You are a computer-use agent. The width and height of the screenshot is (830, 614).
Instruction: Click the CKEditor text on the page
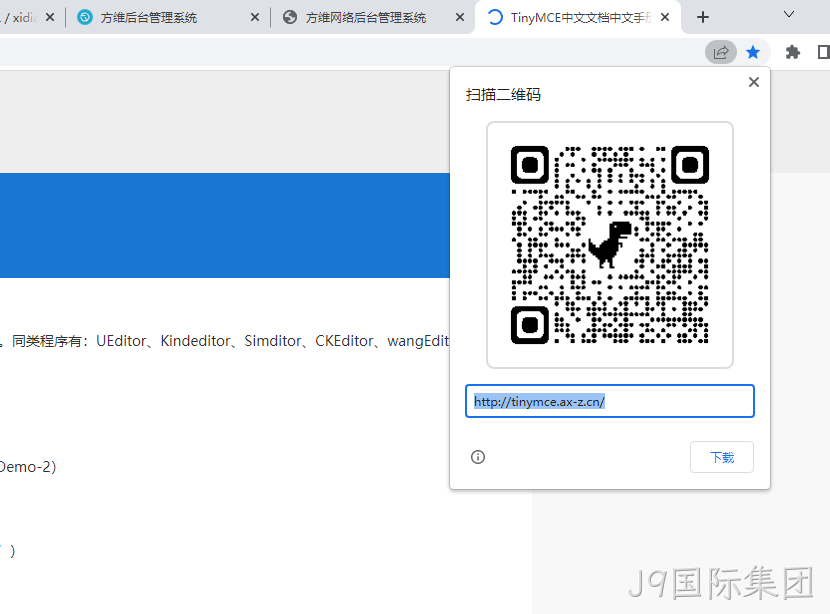[344, 341]
